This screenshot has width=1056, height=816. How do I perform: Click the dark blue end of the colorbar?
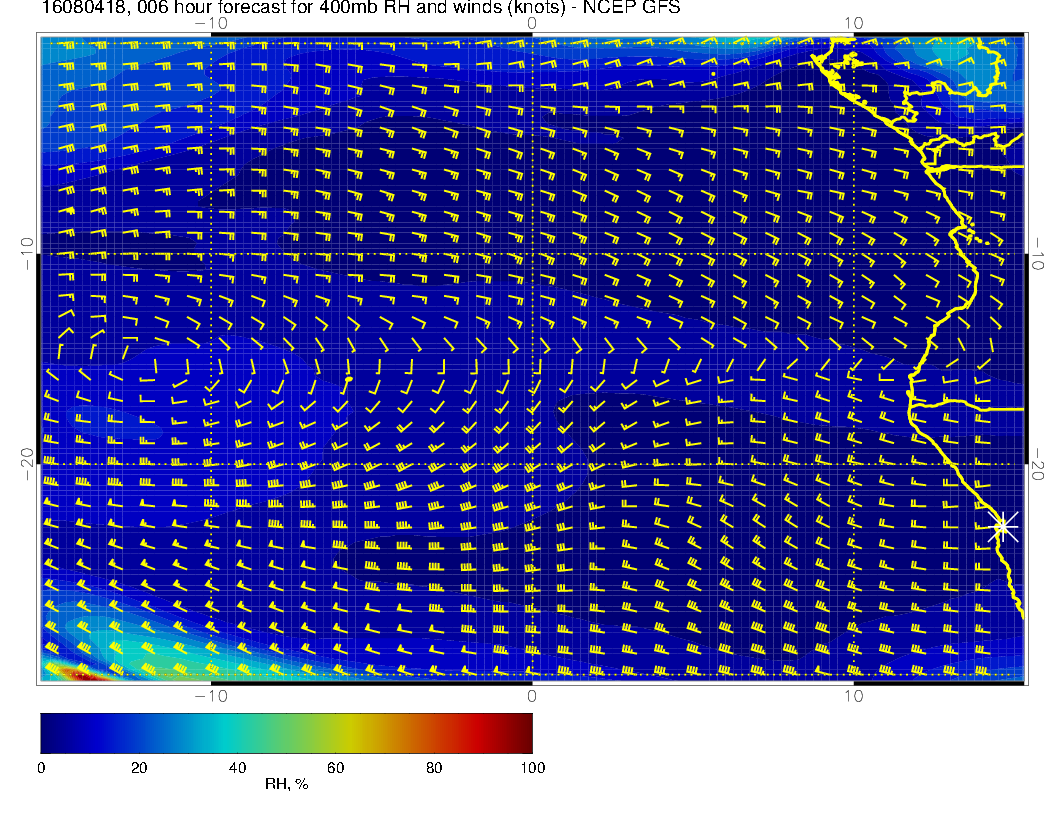coord(50,732)
